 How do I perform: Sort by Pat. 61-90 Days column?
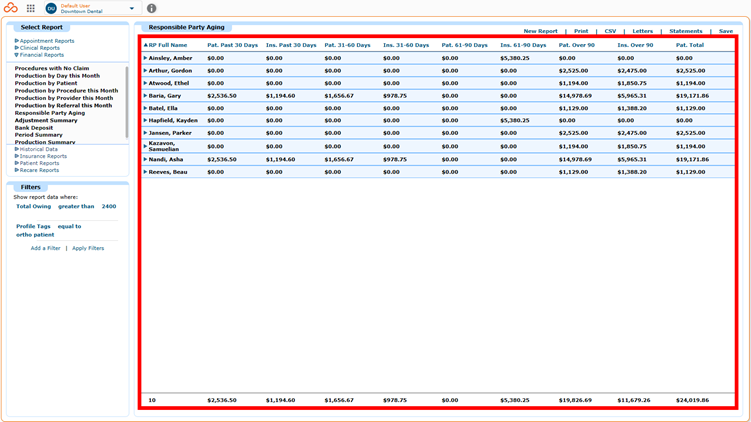pos(465,45)
